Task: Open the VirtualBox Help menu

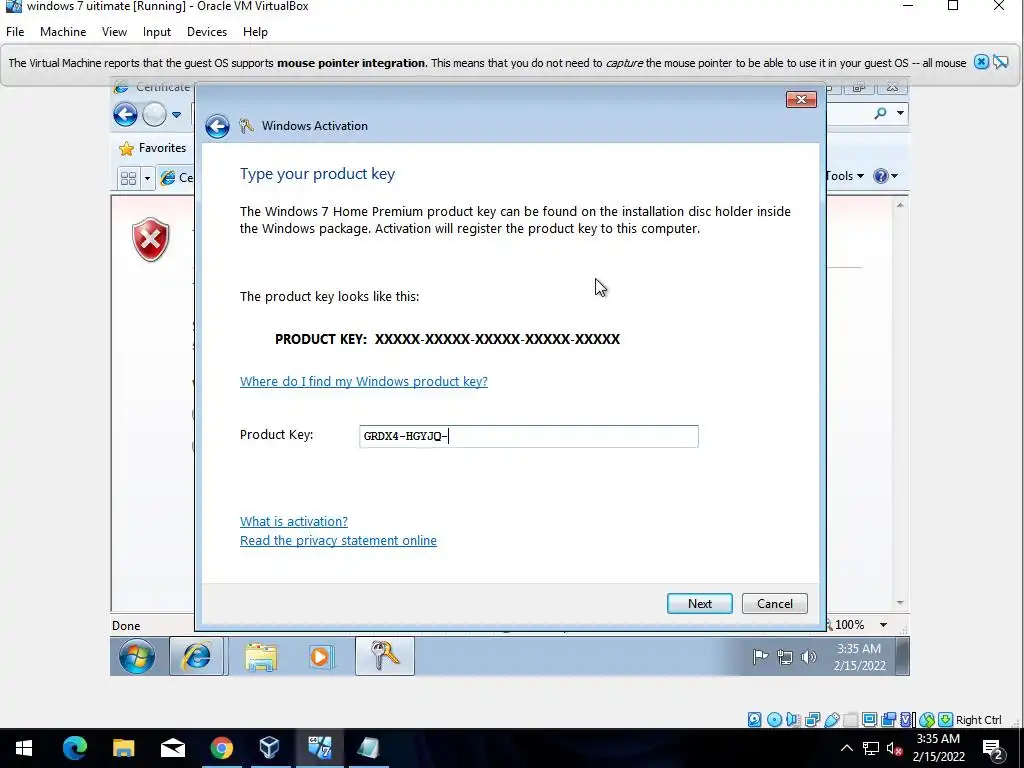Action: (255, 32)
